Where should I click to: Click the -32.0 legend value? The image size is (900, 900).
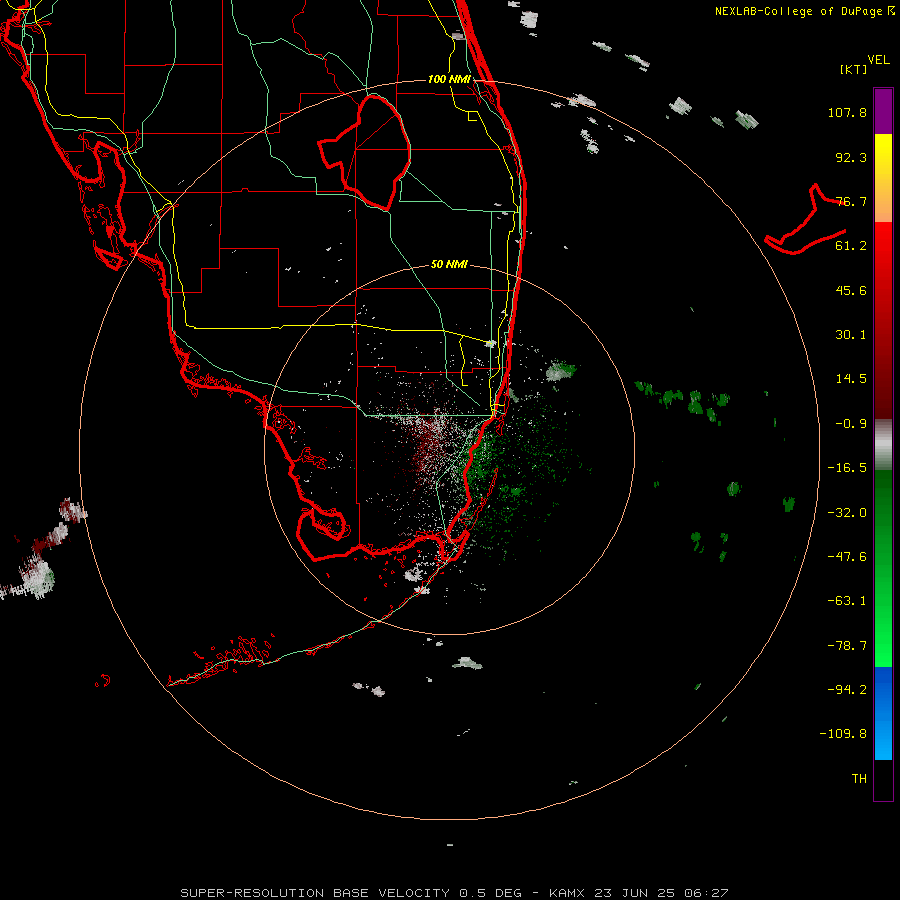tap(847, 513)
